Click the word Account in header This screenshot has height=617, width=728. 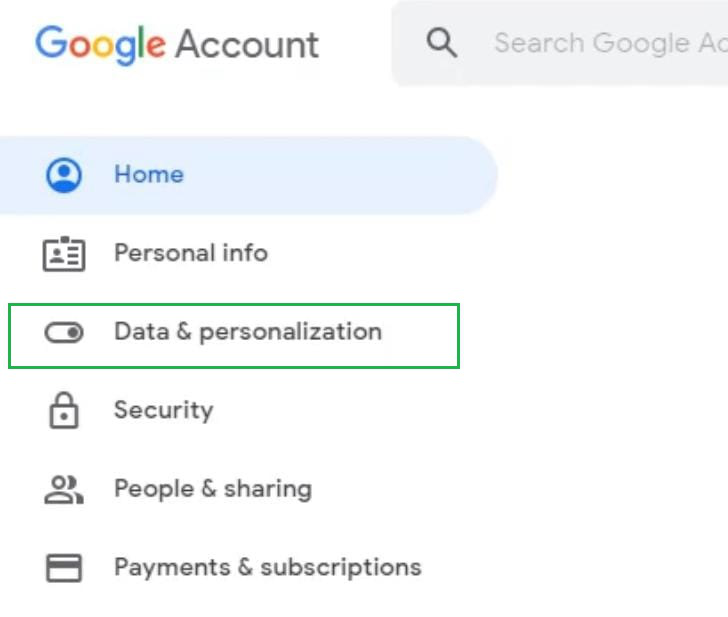(247, 44)
